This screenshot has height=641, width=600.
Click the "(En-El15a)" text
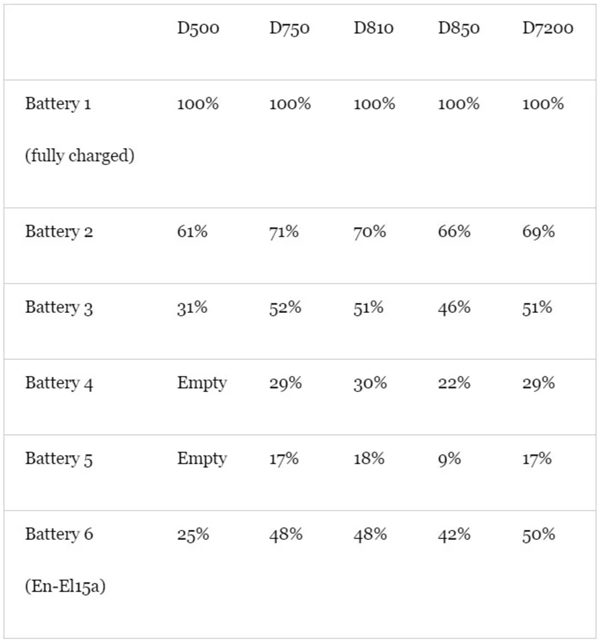(66, 587)
